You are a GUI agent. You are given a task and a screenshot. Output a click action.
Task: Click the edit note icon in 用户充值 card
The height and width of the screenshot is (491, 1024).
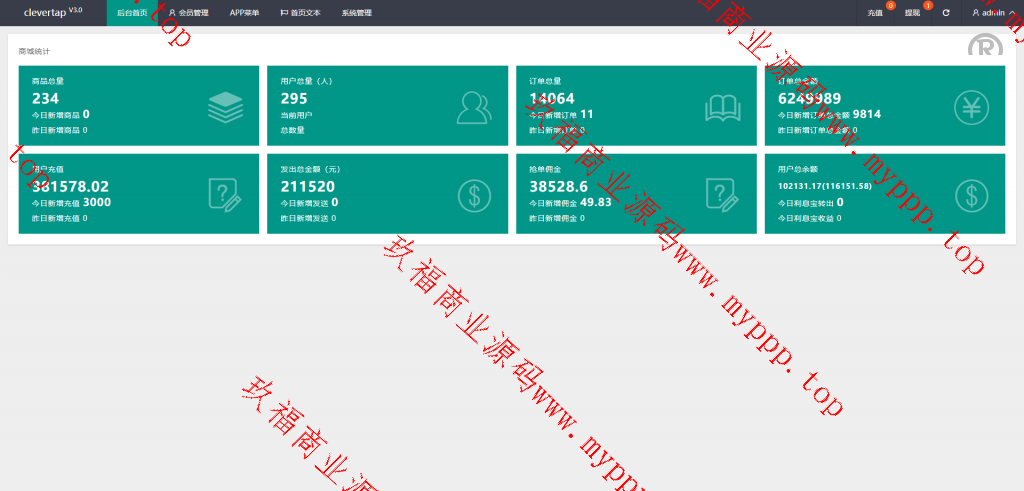225,194
